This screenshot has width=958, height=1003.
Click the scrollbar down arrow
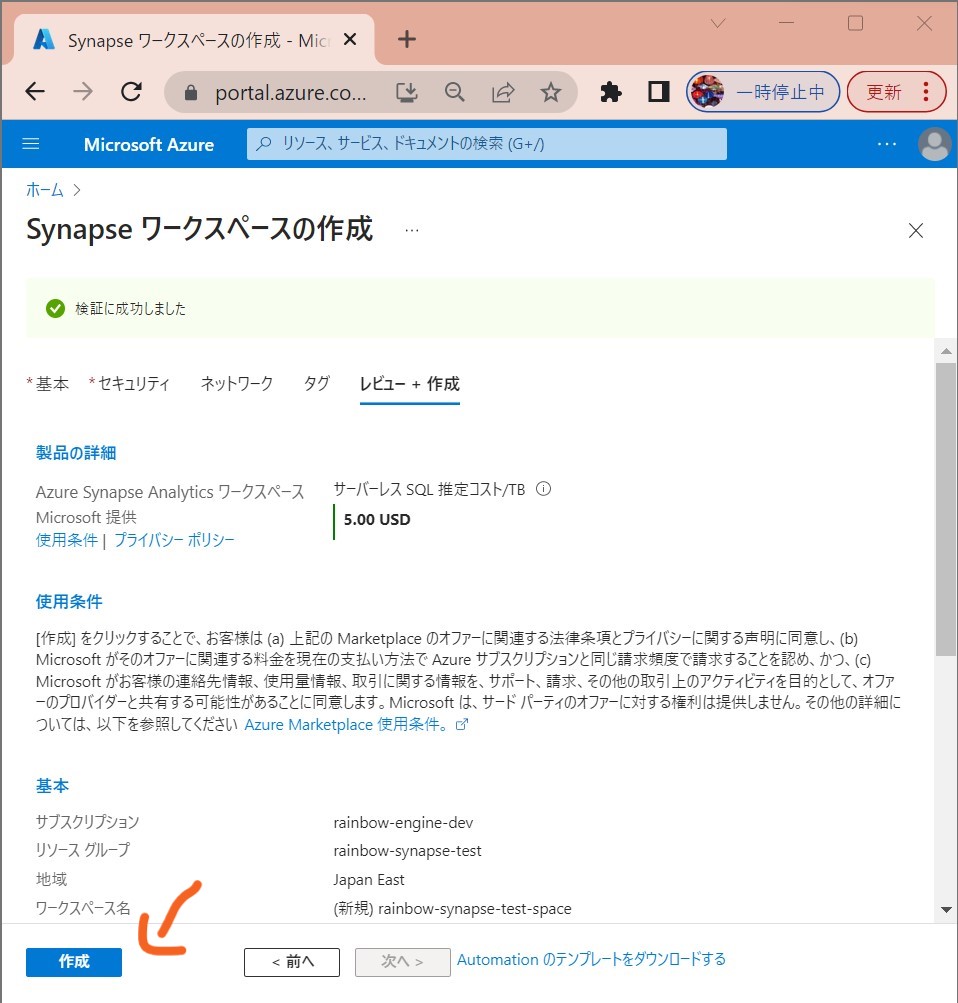pos(946,910)
